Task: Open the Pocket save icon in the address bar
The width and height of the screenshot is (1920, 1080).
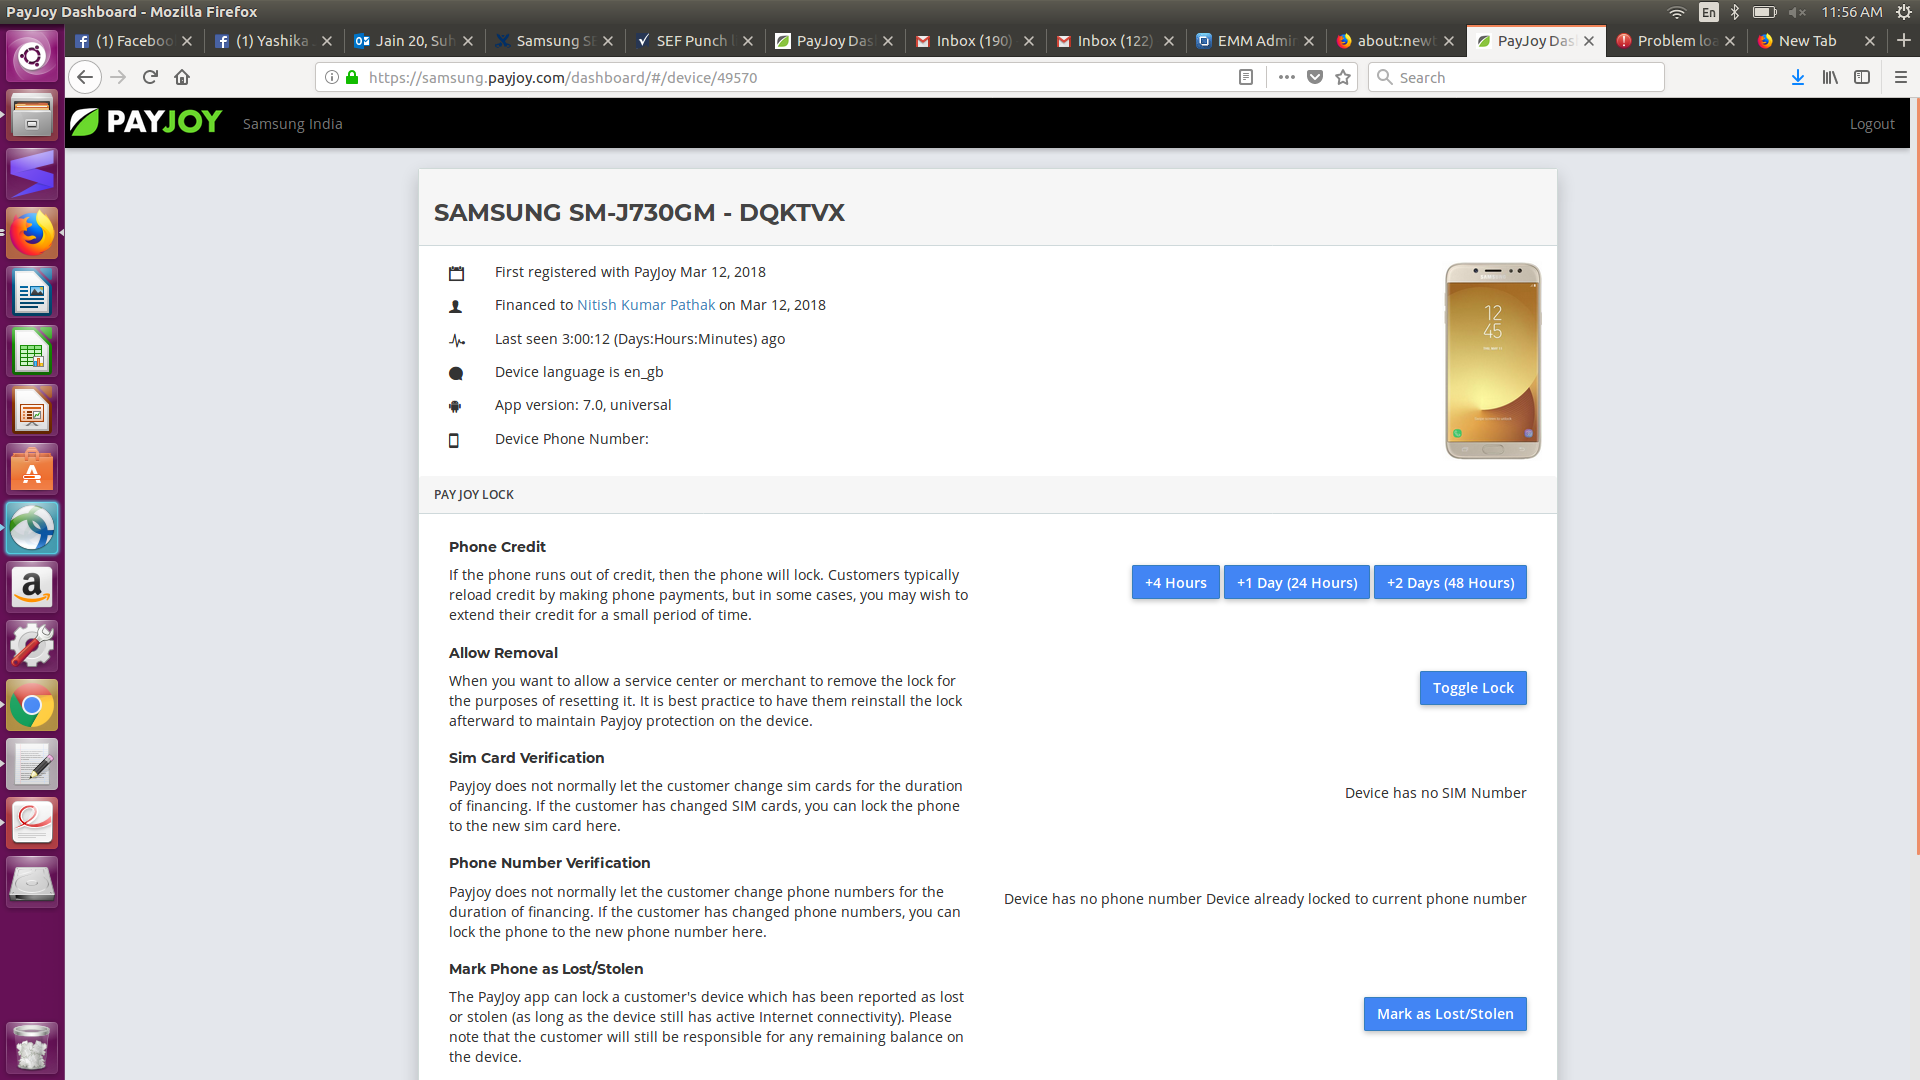Action: [1315, 77]
